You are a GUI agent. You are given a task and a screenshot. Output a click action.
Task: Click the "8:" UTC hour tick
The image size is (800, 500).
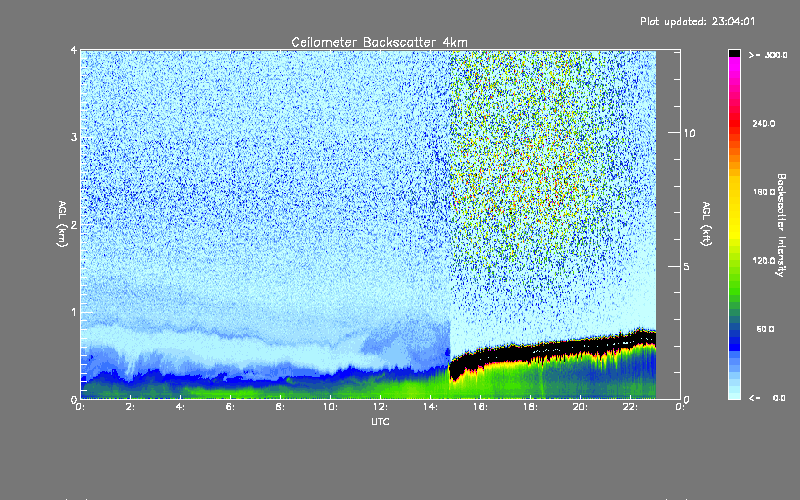click(281, 407)
